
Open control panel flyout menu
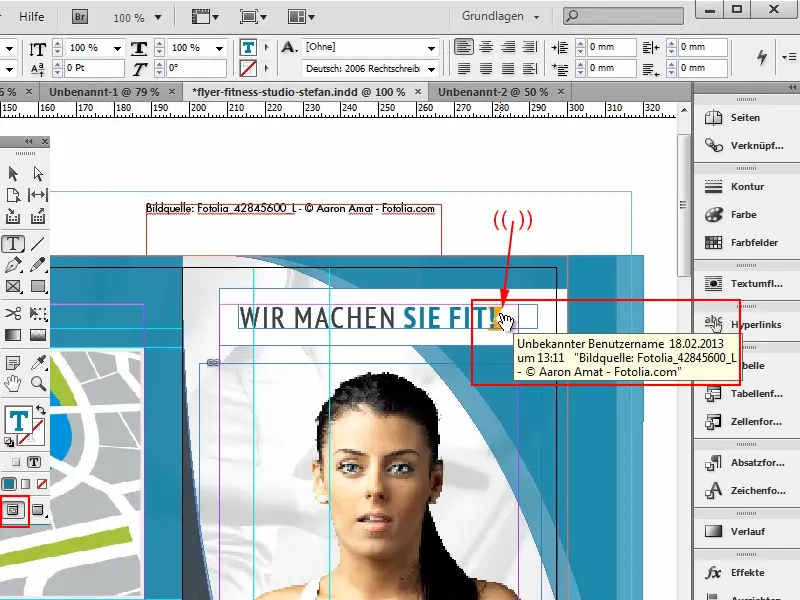(789, 57)
